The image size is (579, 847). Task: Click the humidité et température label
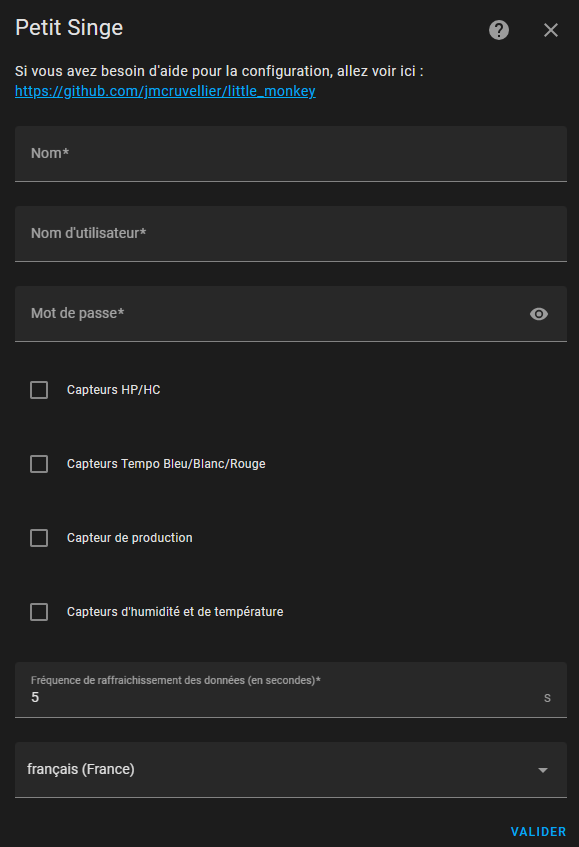(x=175, y=612)
